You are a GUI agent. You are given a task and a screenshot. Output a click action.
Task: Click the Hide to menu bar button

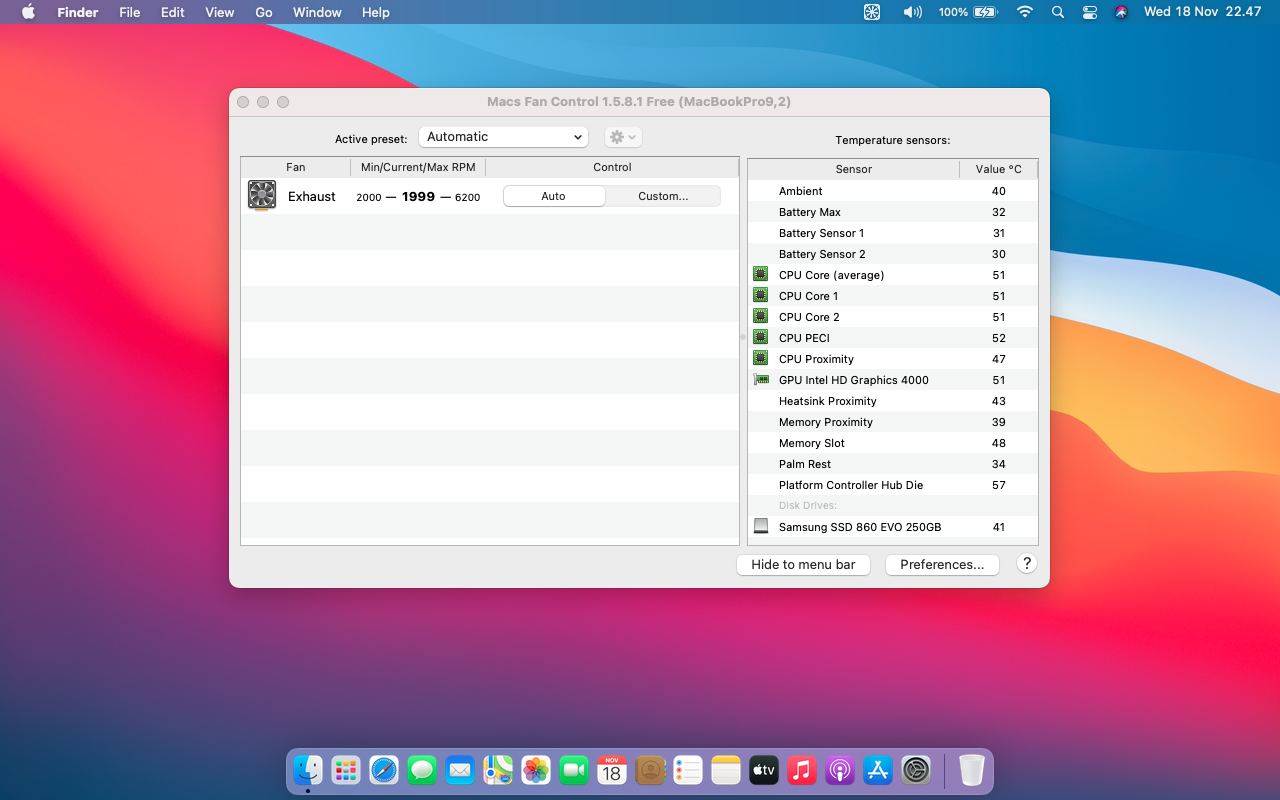click(803, 565)
